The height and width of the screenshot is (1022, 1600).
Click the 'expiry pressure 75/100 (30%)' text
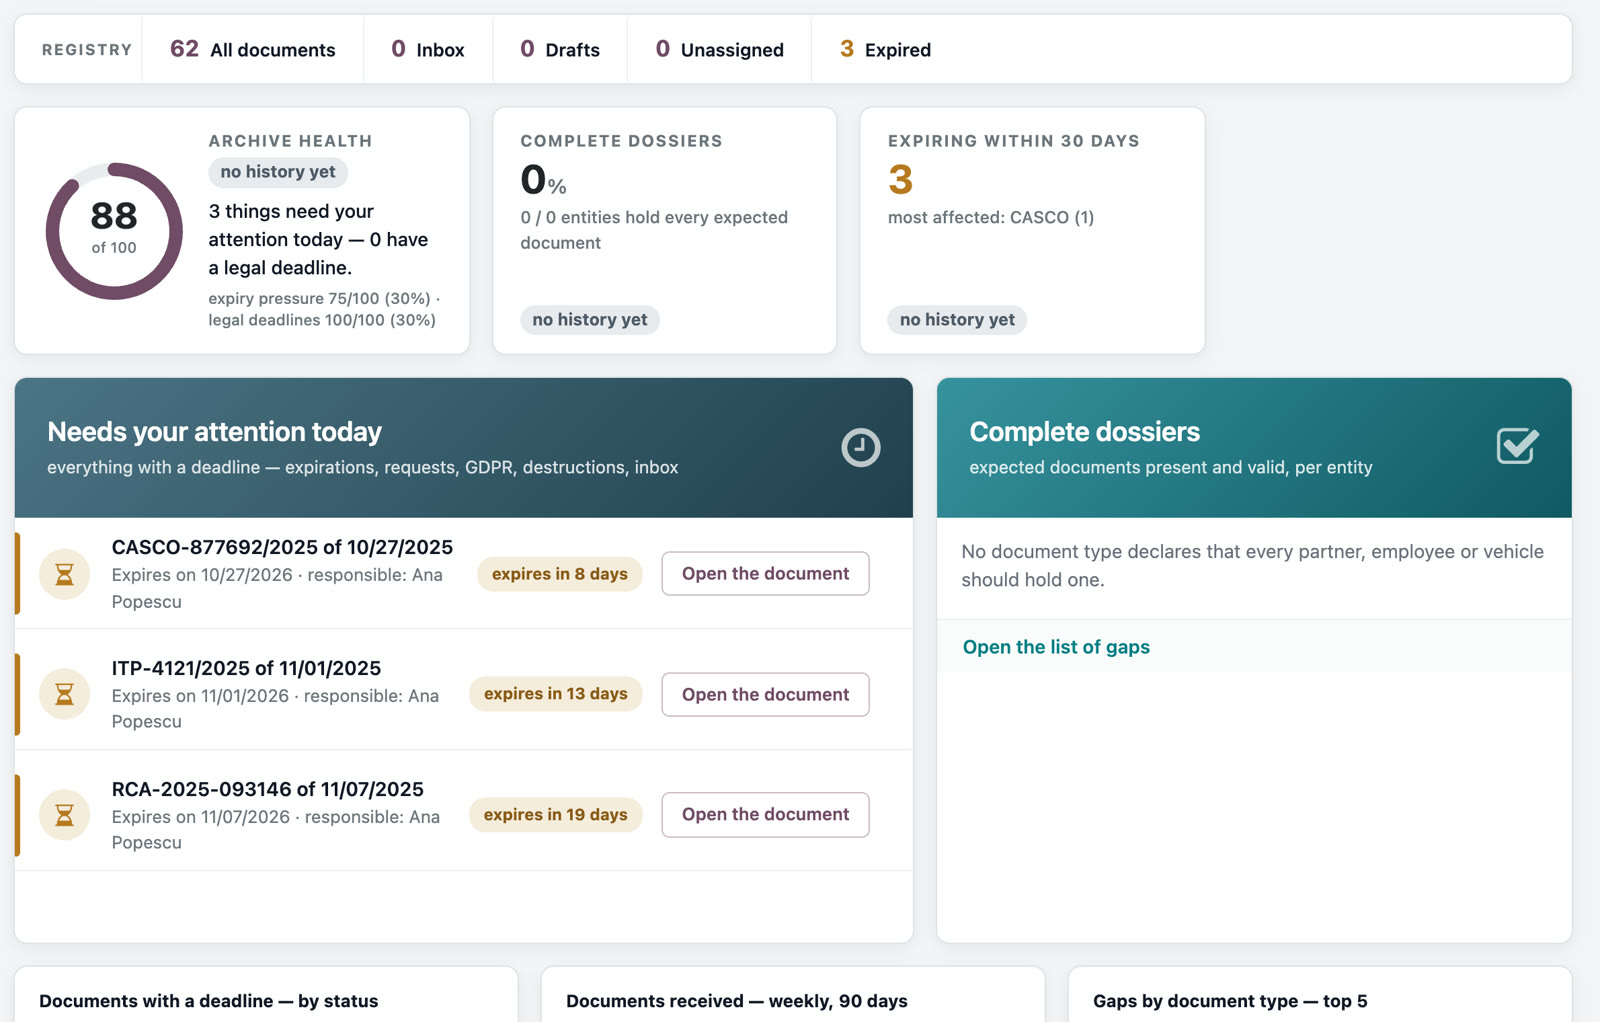tap(319, 298)
